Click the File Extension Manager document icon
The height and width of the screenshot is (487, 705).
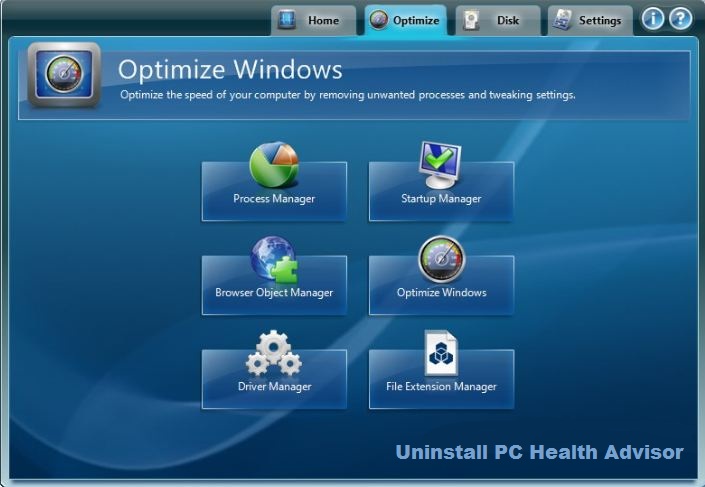point(441,353)
